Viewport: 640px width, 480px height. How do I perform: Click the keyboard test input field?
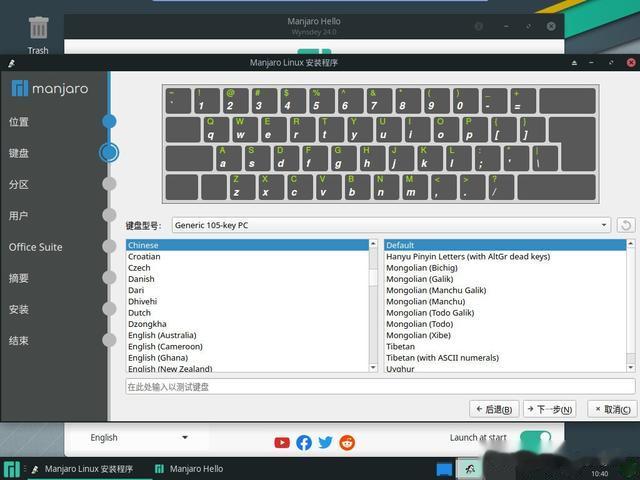(x=380, y=387)
